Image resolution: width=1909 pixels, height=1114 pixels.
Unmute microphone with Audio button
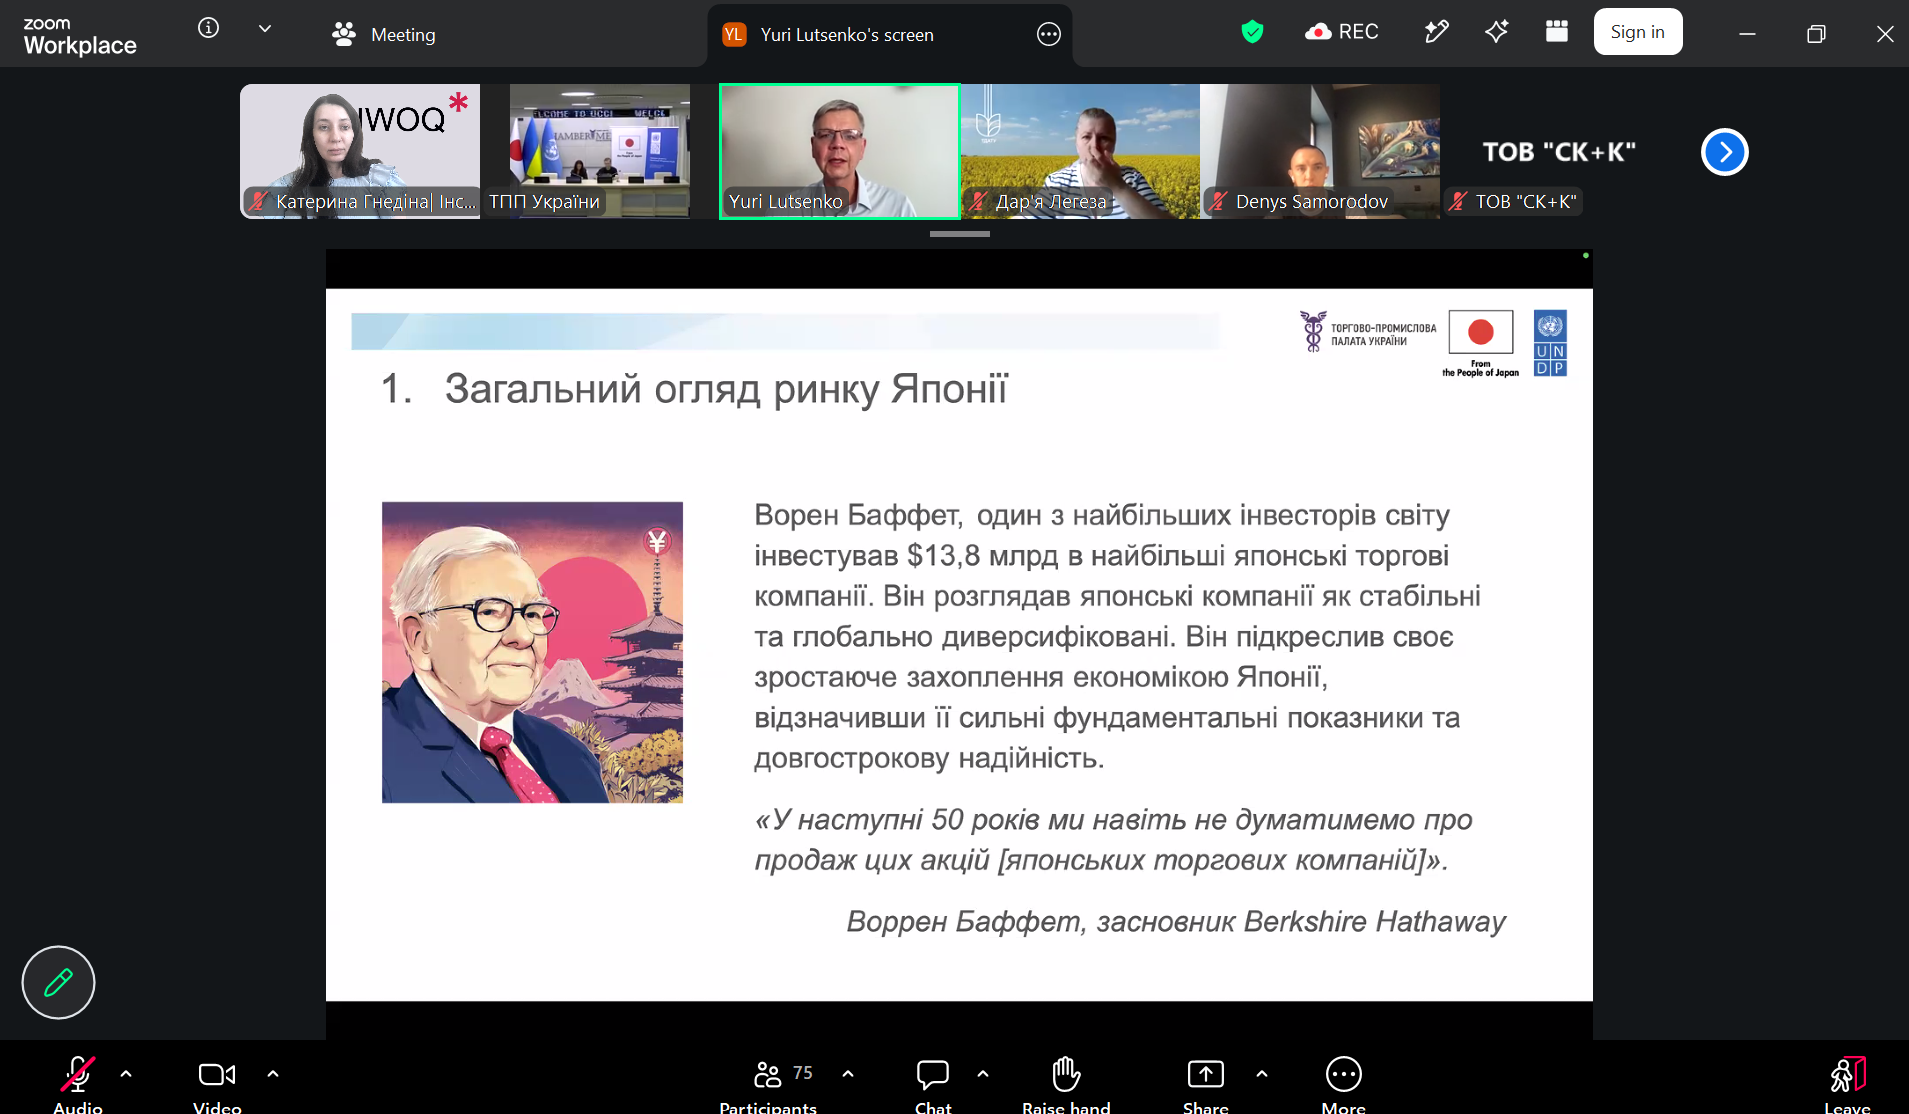[78, 1084]
